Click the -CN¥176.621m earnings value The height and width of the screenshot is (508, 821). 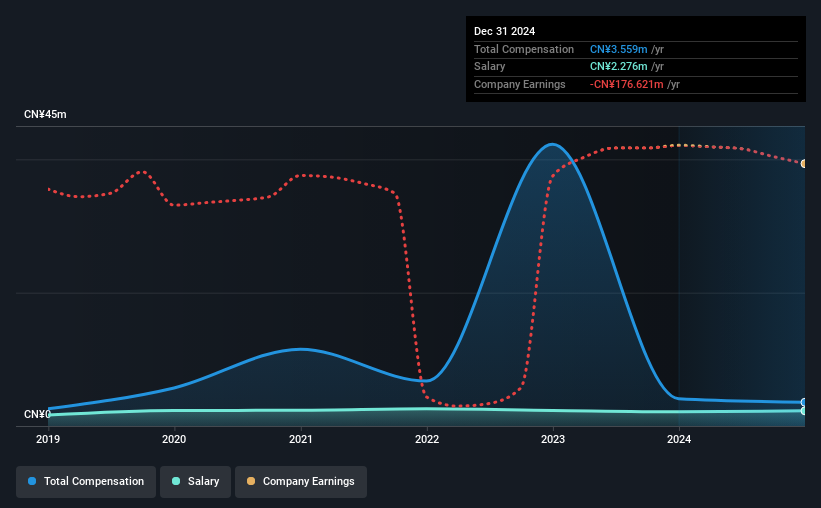[626, 84]
